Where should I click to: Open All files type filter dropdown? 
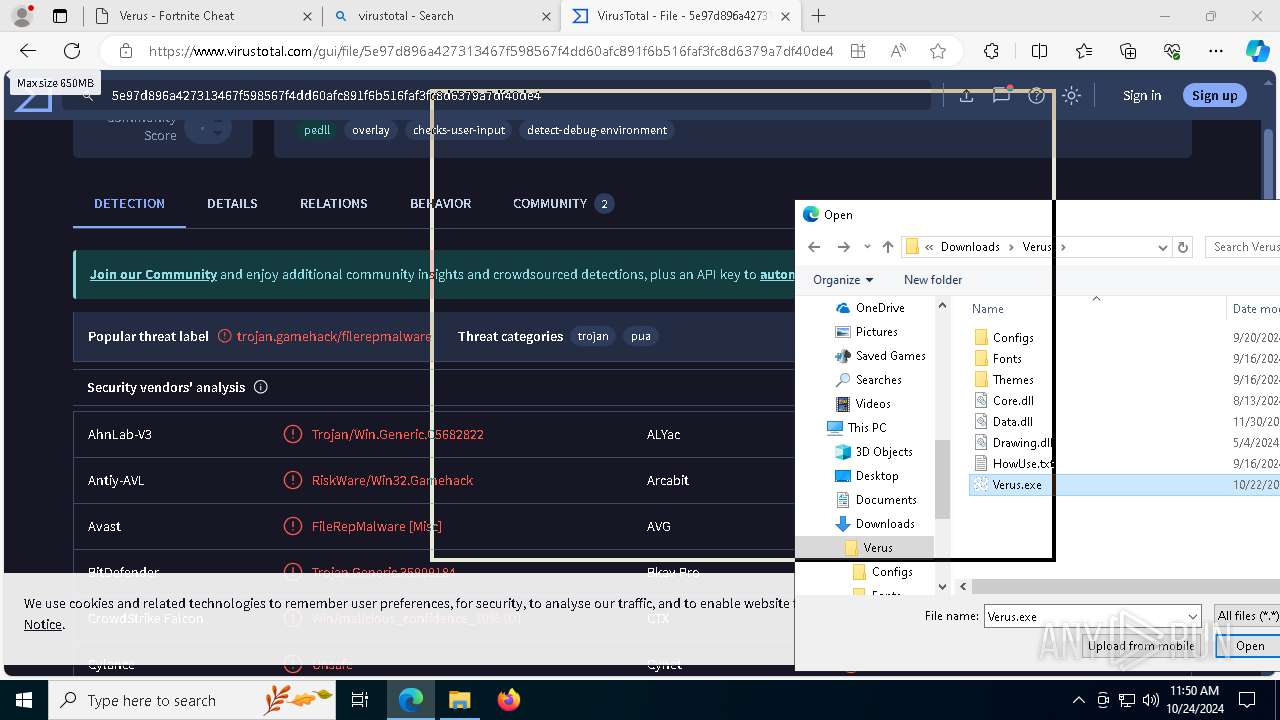click(x=1246, y=616)
